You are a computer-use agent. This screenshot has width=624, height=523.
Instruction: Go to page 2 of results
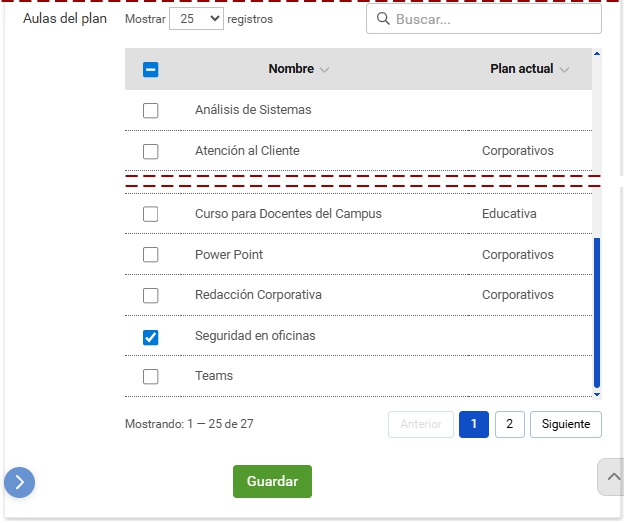click(509, 424)
